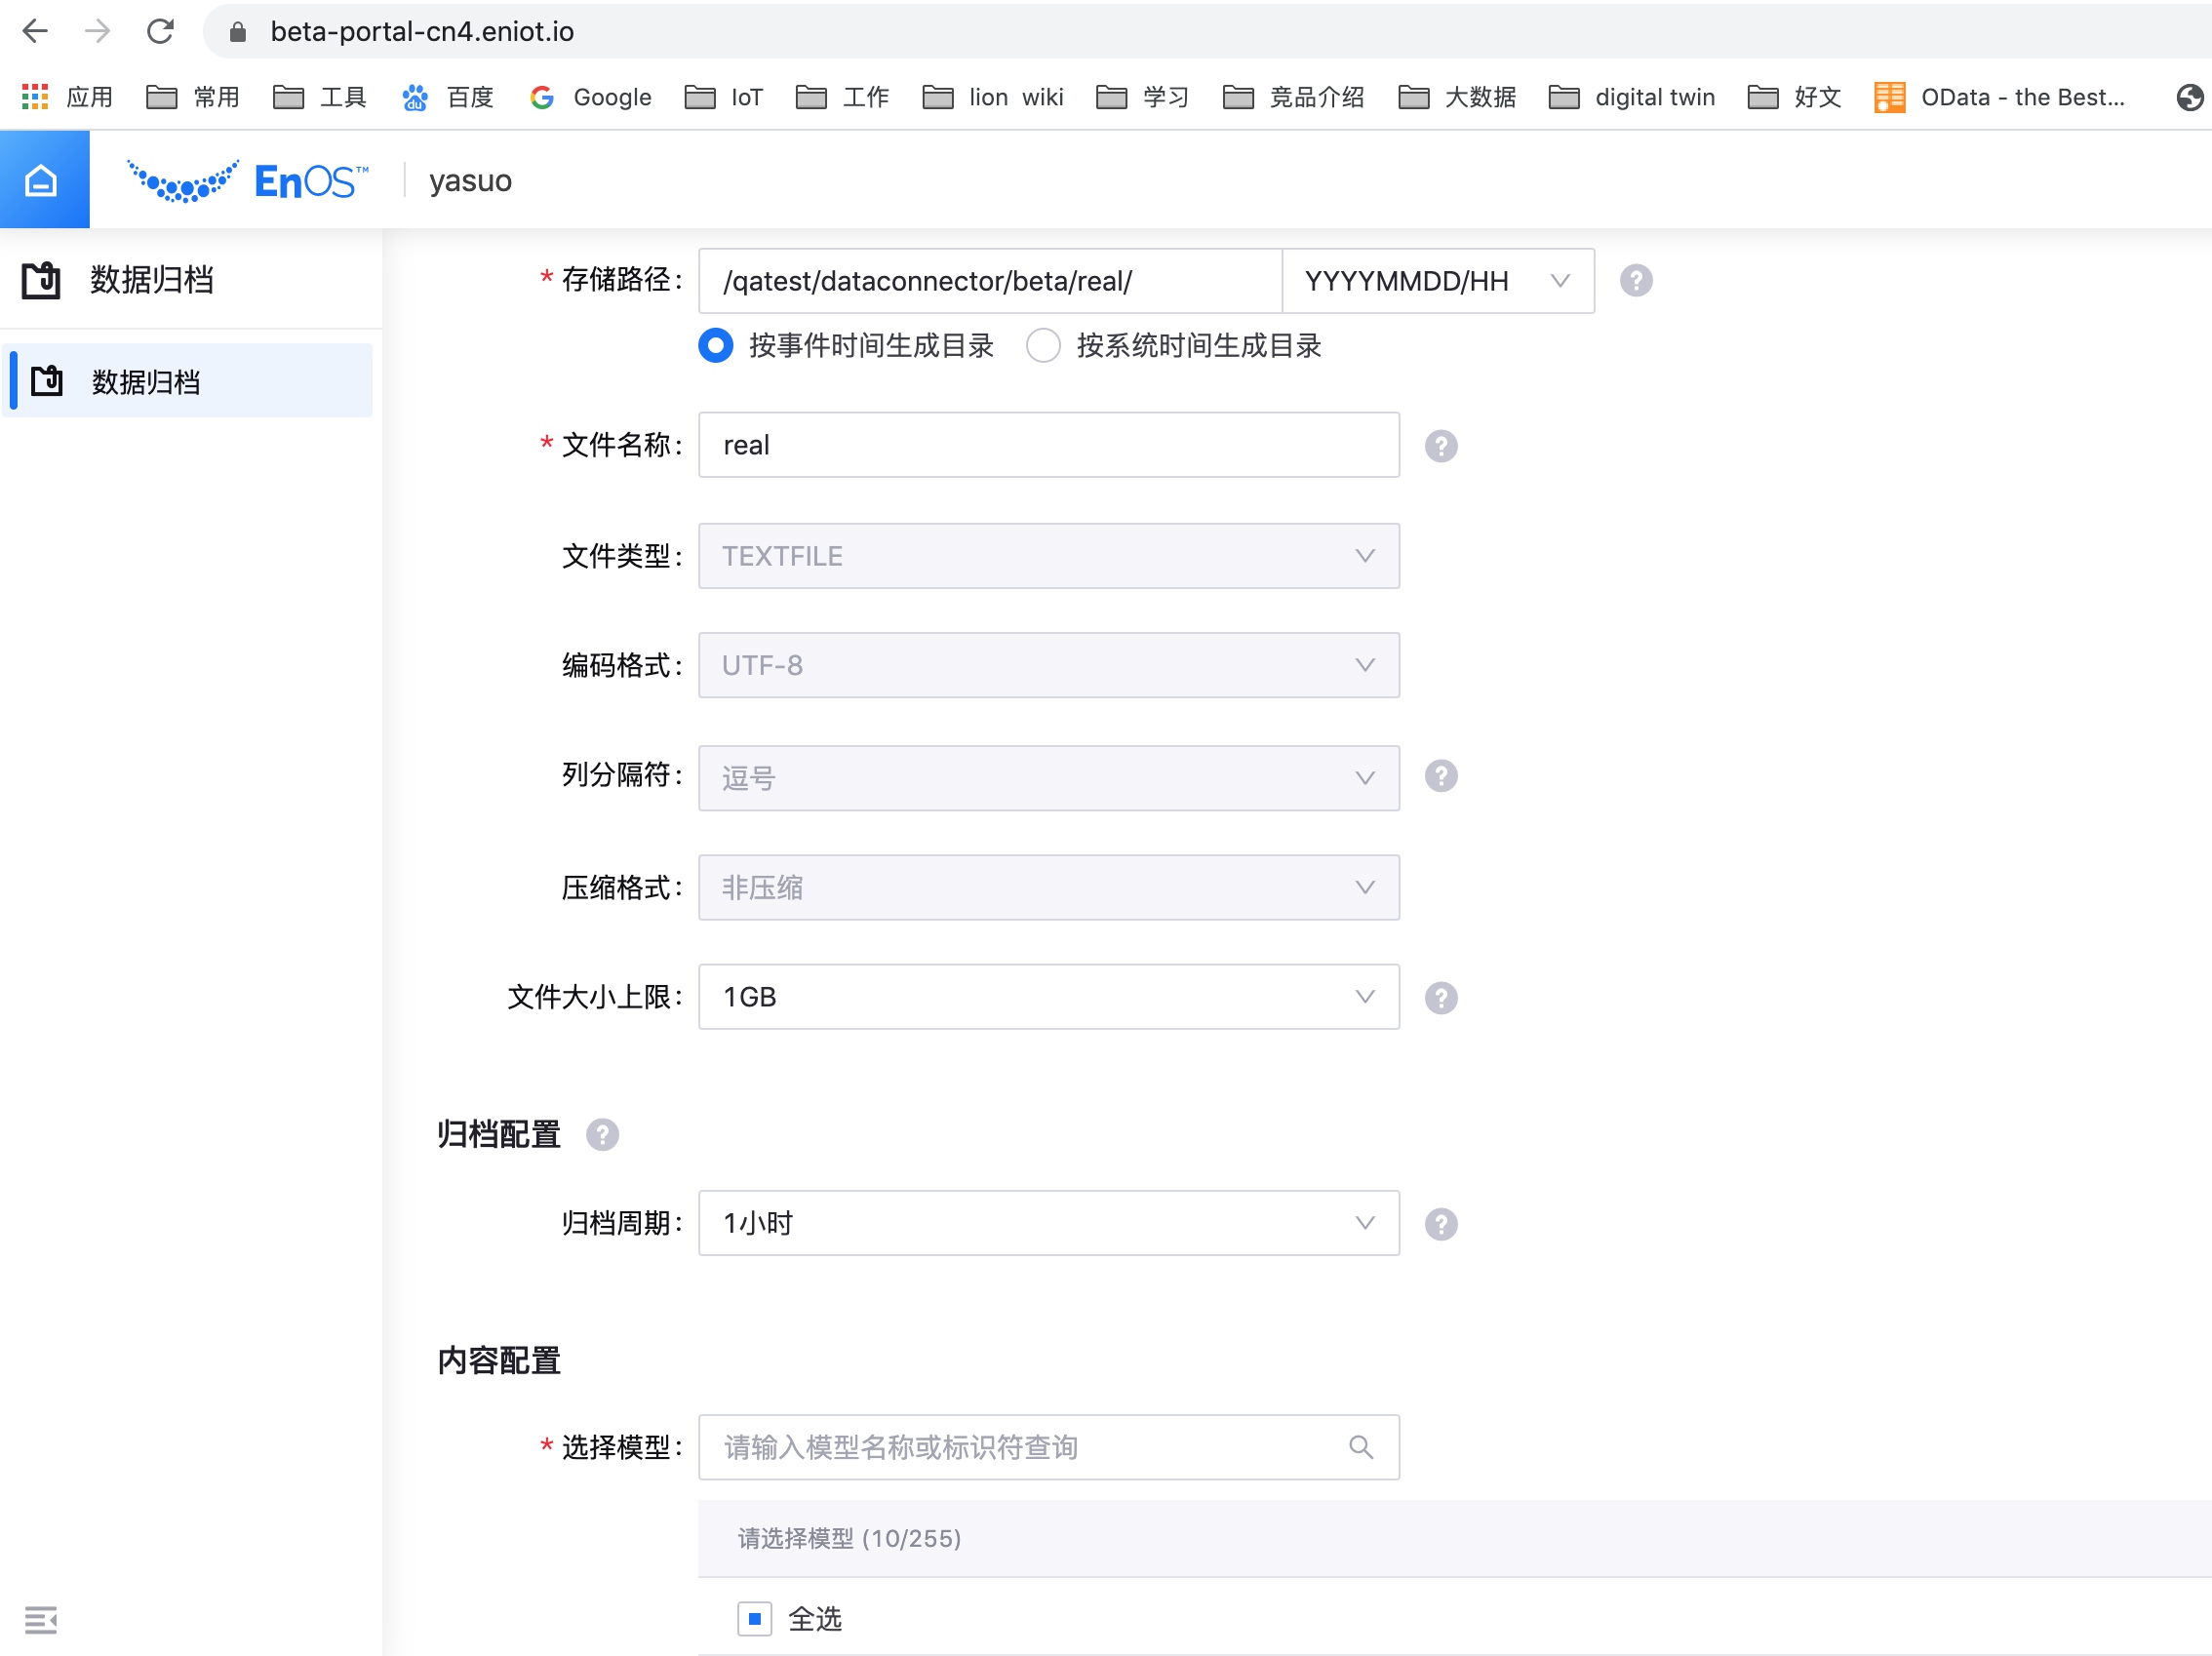Click search icon in model field
Viewport: 2212px width, 1656px height.
click(x=1360, y=1447)
